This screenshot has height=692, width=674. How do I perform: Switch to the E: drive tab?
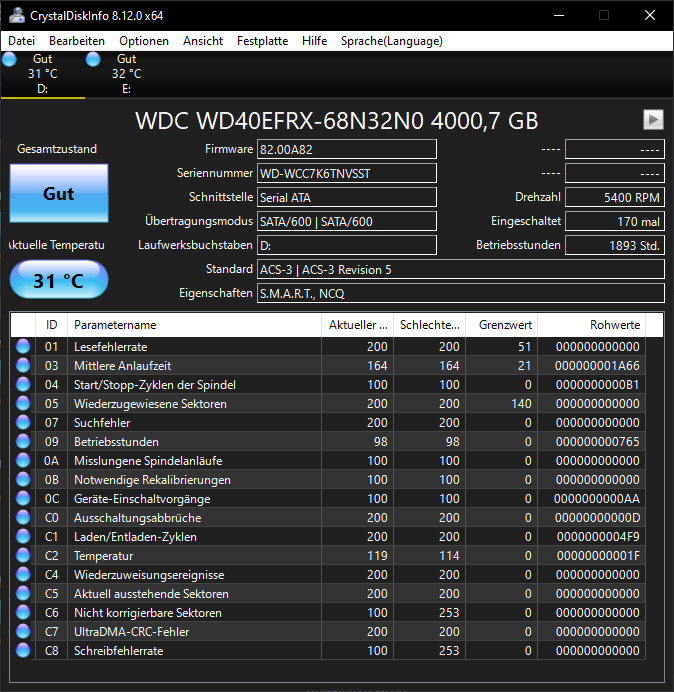[127, 74]
